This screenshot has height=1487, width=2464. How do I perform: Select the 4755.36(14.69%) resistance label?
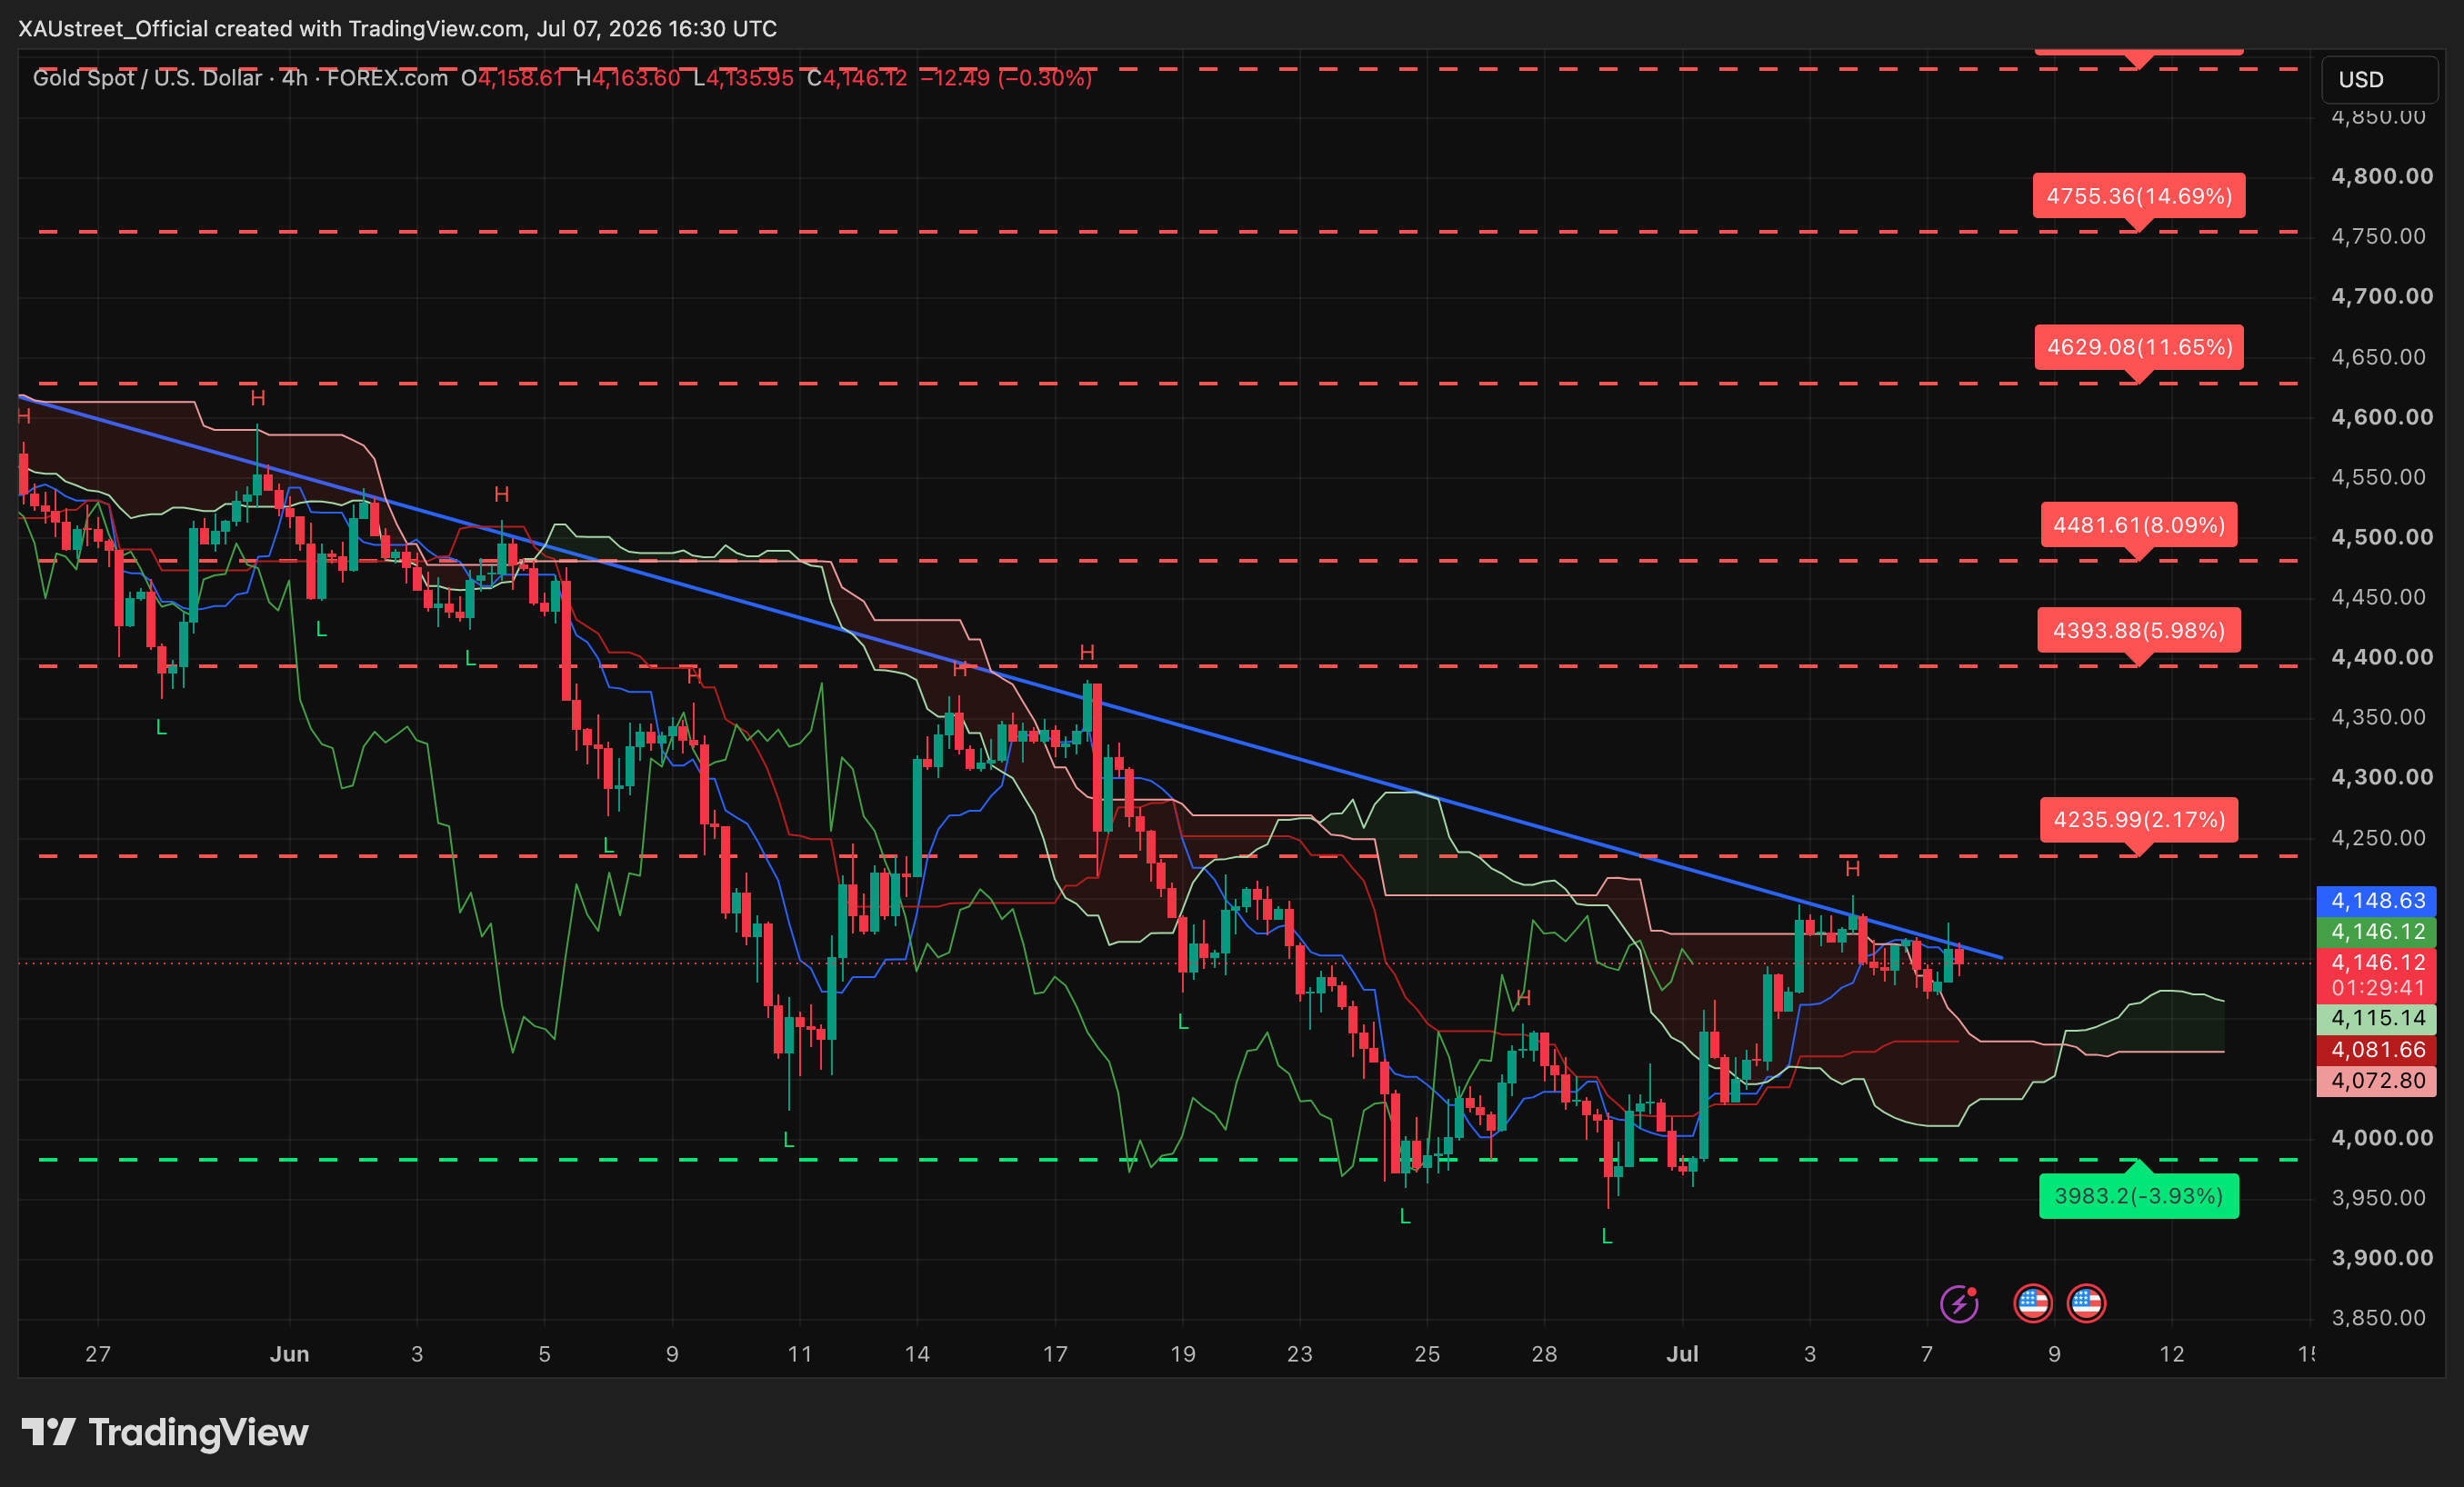(x=2139, y=196)
